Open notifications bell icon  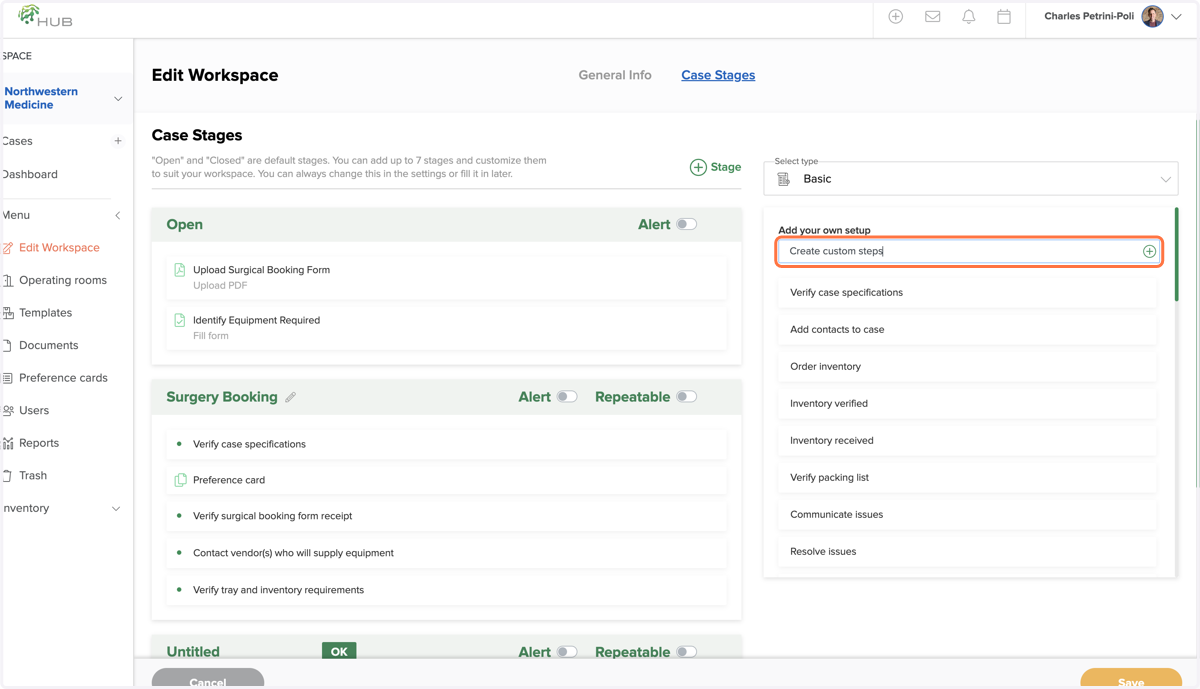968,17
